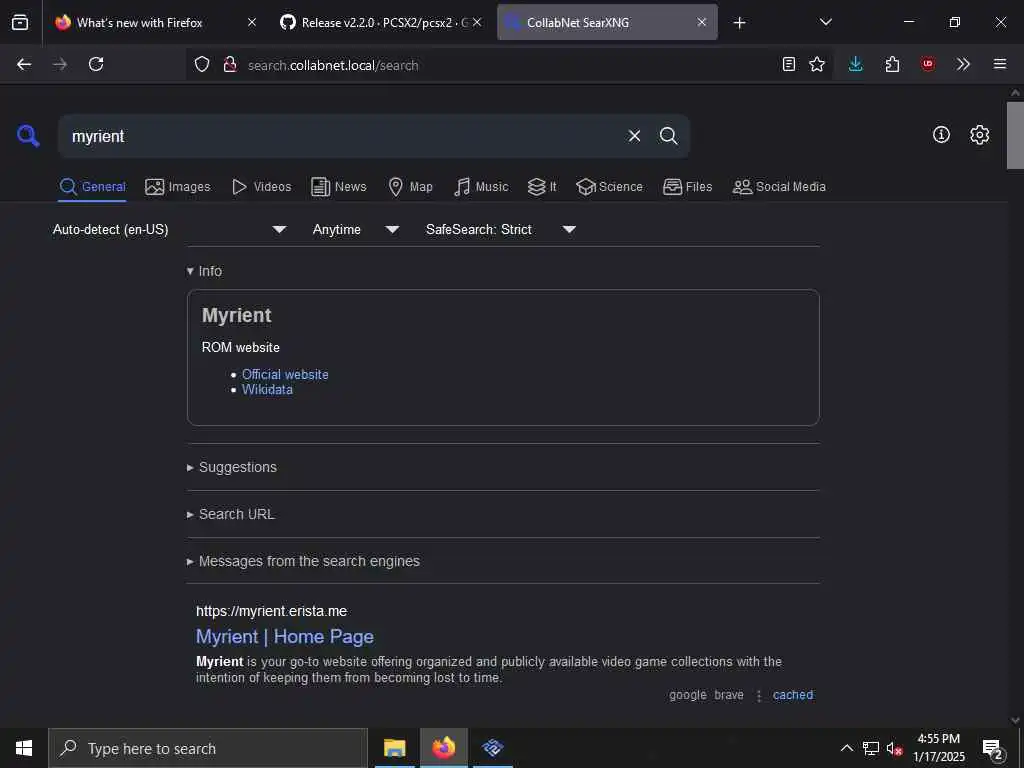Show more tools with the double-chevron icon

tap(963, 64)
